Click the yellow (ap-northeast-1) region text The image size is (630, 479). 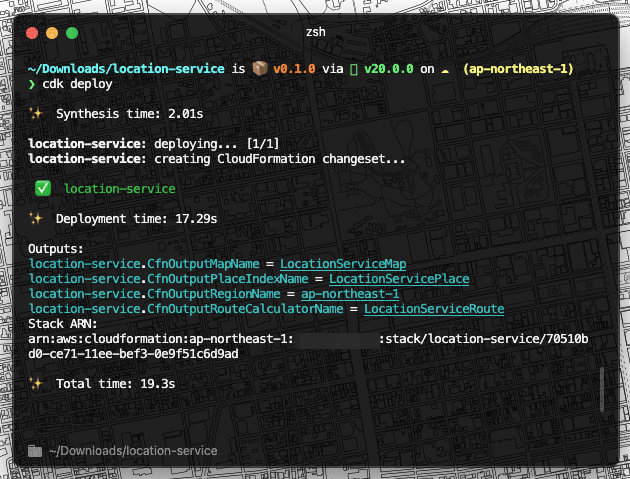[x=518, y=69]
